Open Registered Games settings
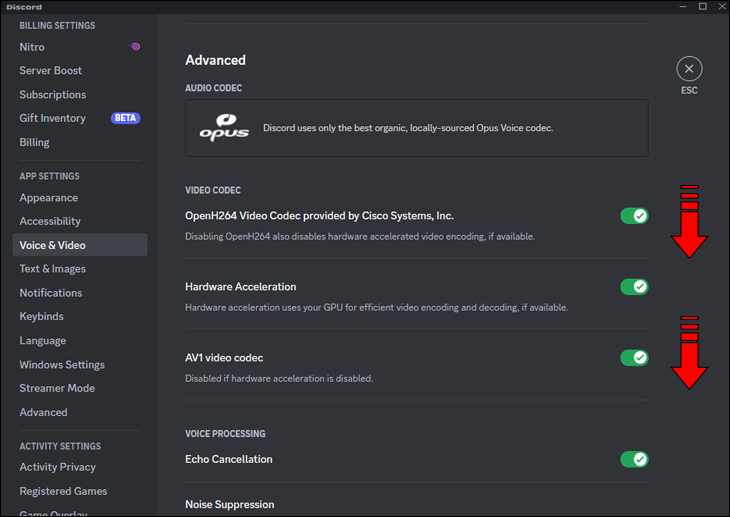 [x=63, y=491]
